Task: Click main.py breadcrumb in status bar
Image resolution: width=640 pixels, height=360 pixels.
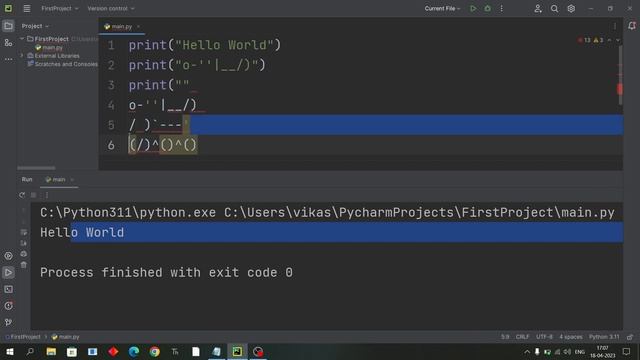Action: (x=65, y=337)
